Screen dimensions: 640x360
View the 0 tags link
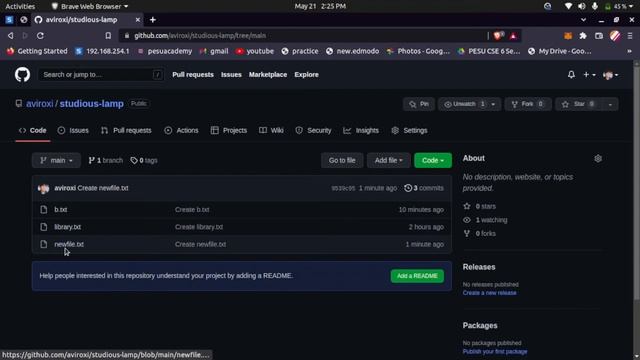coord(144,160)
